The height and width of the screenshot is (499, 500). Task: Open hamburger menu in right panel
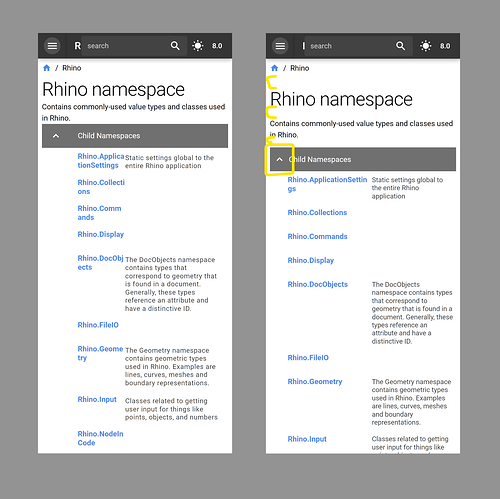point(280,46)
